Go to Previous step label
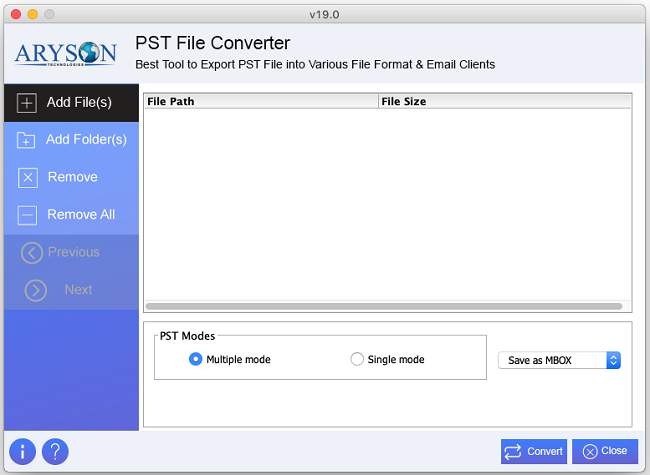This screenshot has width=650, height=475. click(74, 252)
